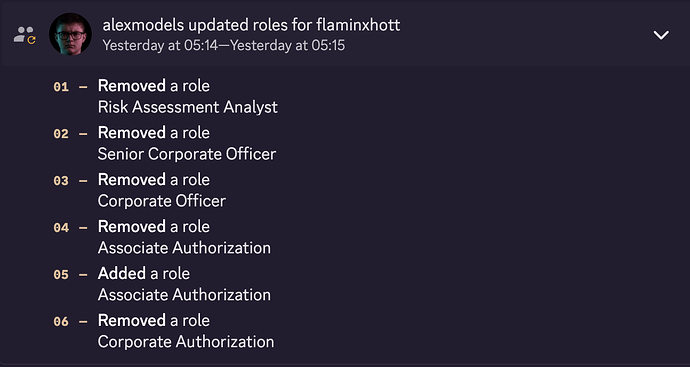
Task: Open alexmodels' avatar picture
Action: (x=70, y=34)
